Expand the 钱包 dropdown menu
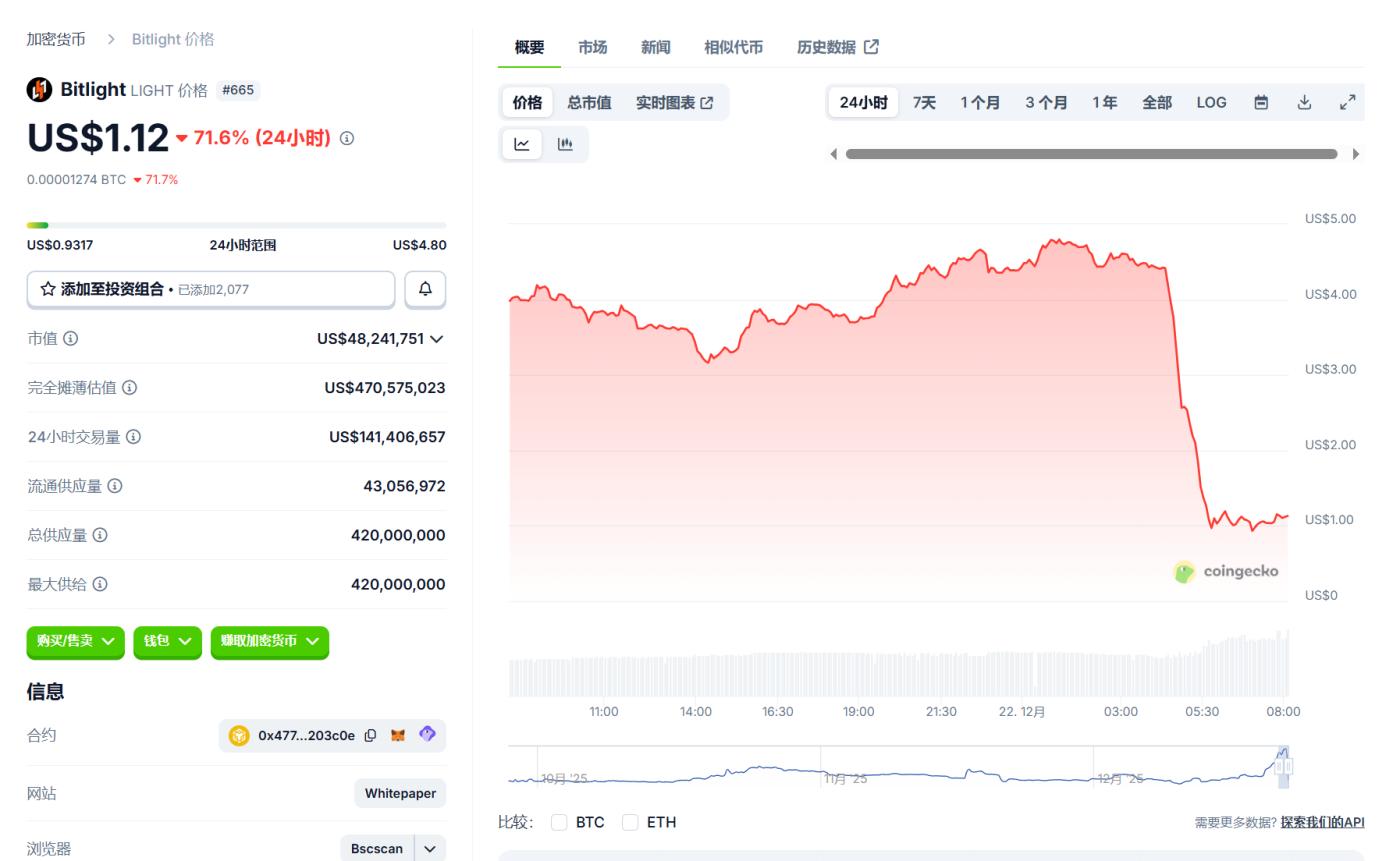The image size is (1400, 861). click(167, 641)
